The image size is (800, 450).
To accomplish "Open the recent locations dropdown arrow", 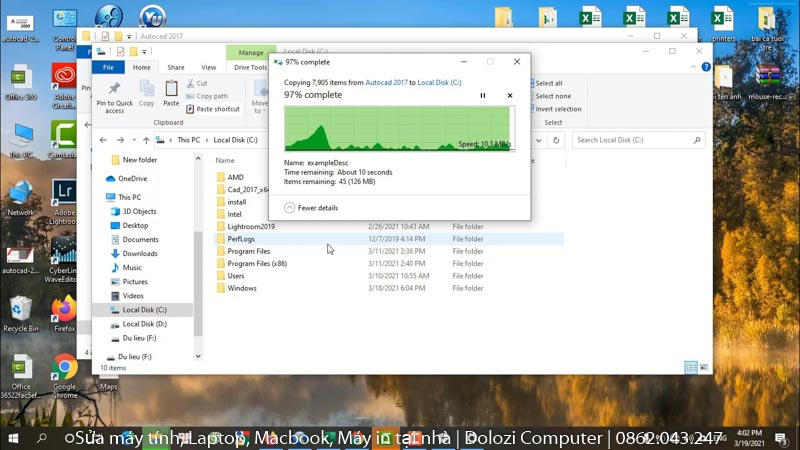I will tap(133, 140).
